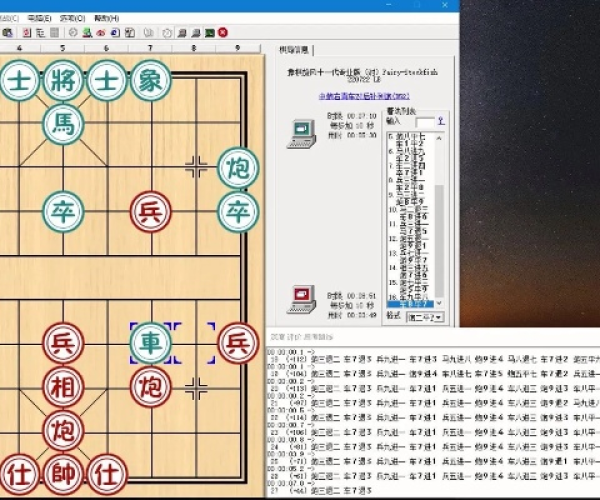Click the empty highlighted square beside teal 車
600x500 pixels.
click(x=194, y=342)
